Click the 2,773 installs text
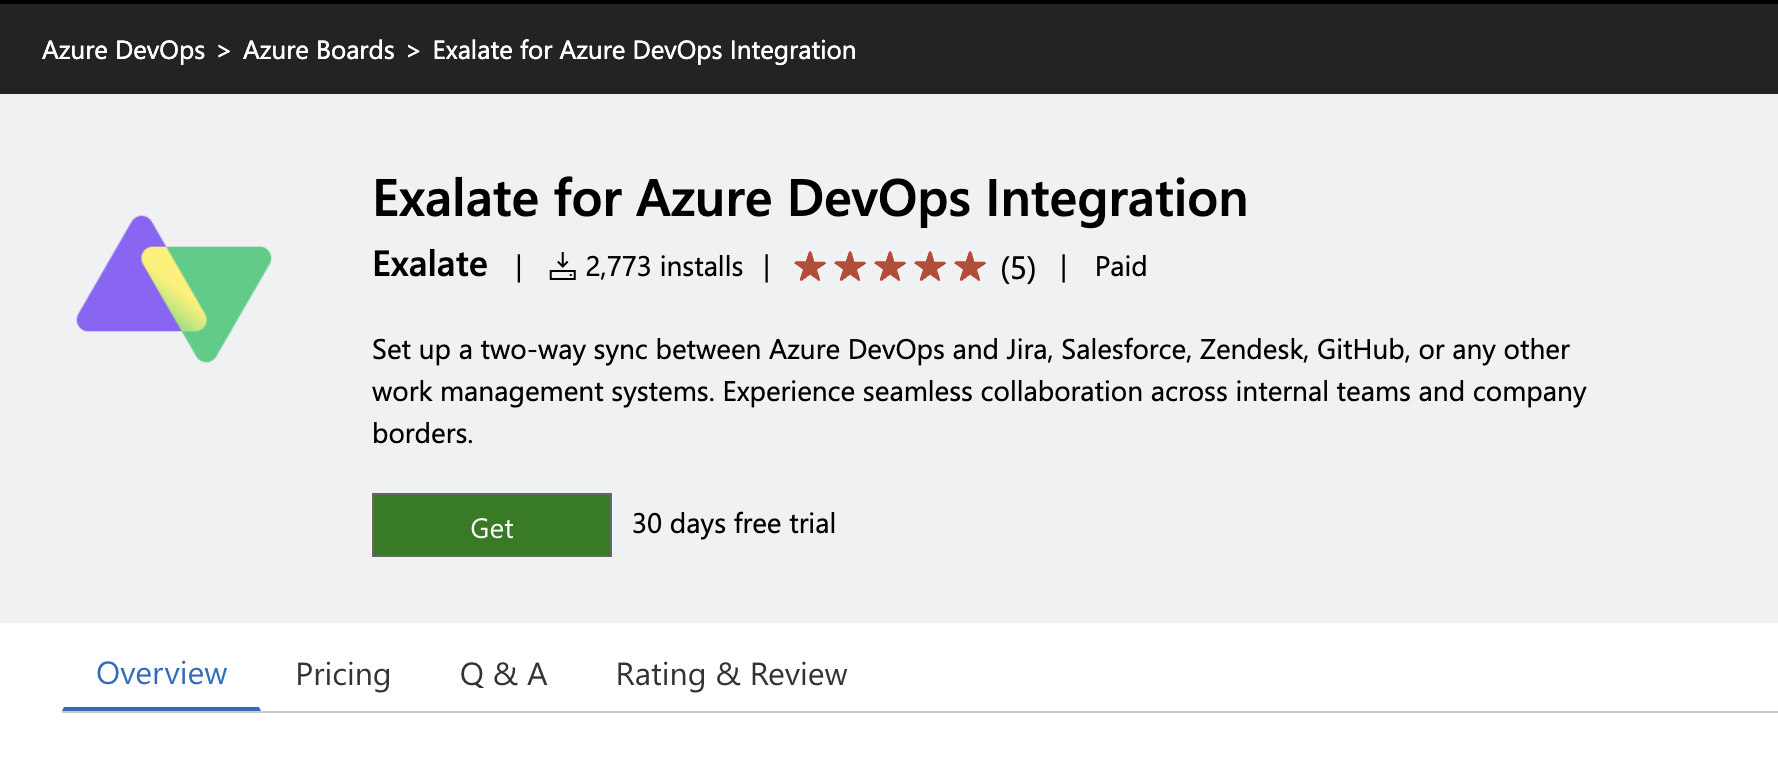Screen dimensions: 1778x764 664,266
